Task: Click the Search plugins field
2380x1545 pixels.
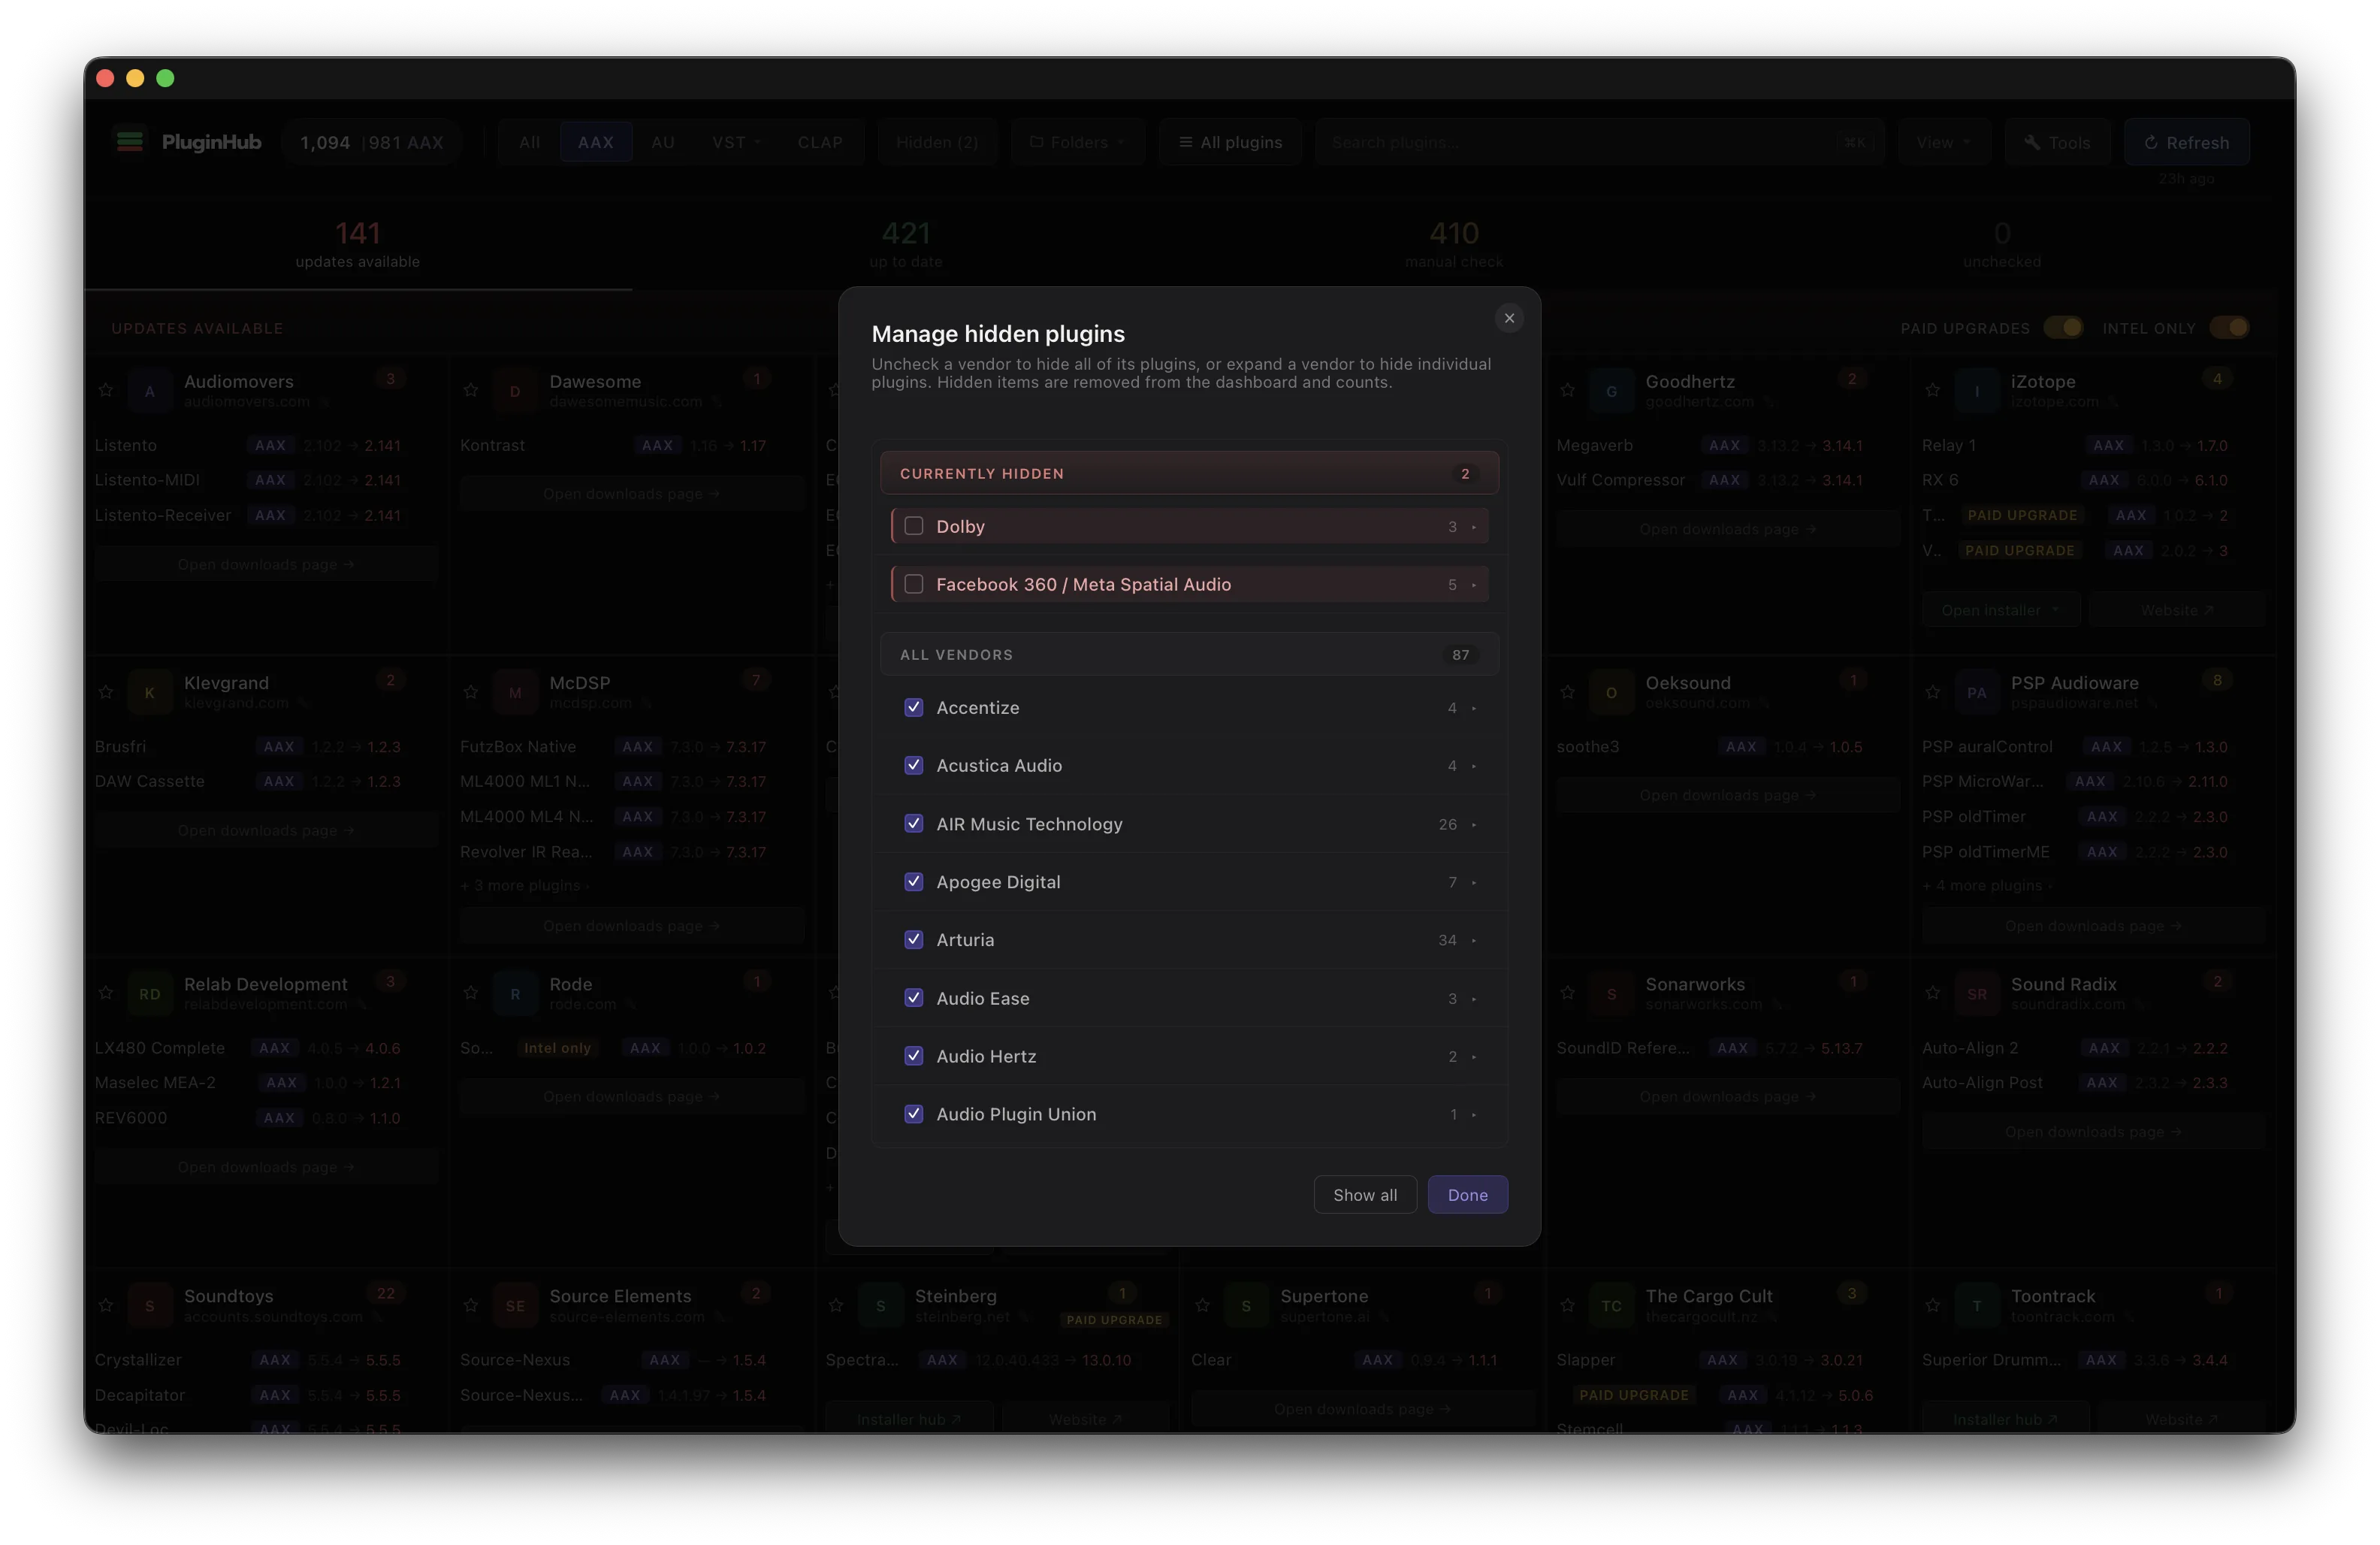Action: 1599,142
